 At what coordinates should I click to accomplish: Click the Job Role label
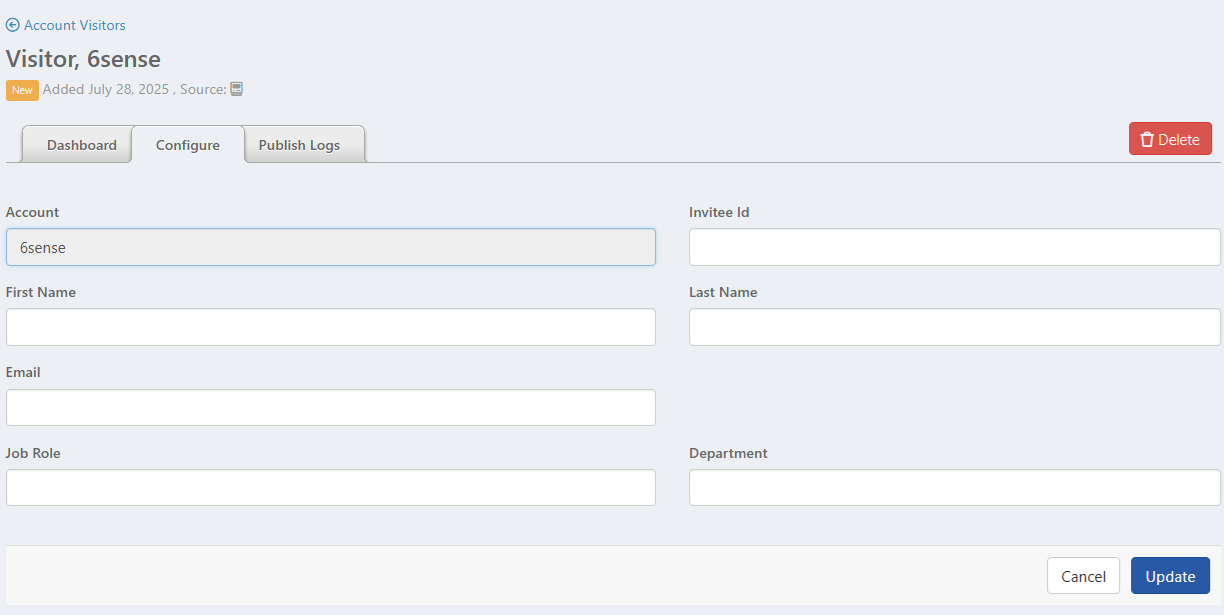(x=33, y=453)
